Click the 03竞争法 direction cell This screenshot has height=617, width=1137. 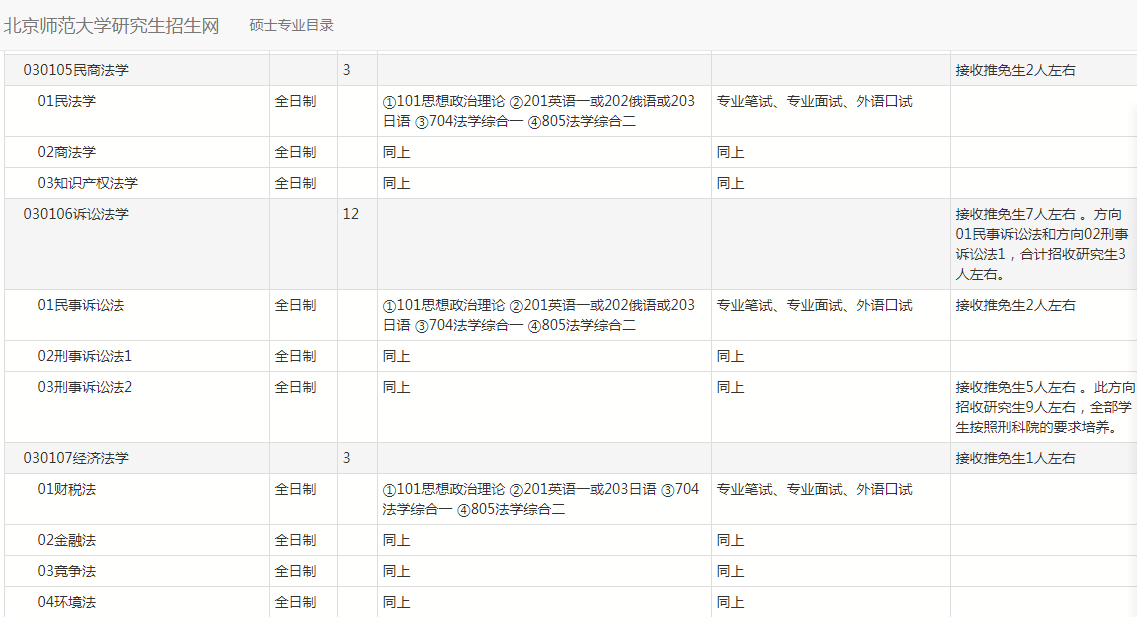[x=67, y=571]
